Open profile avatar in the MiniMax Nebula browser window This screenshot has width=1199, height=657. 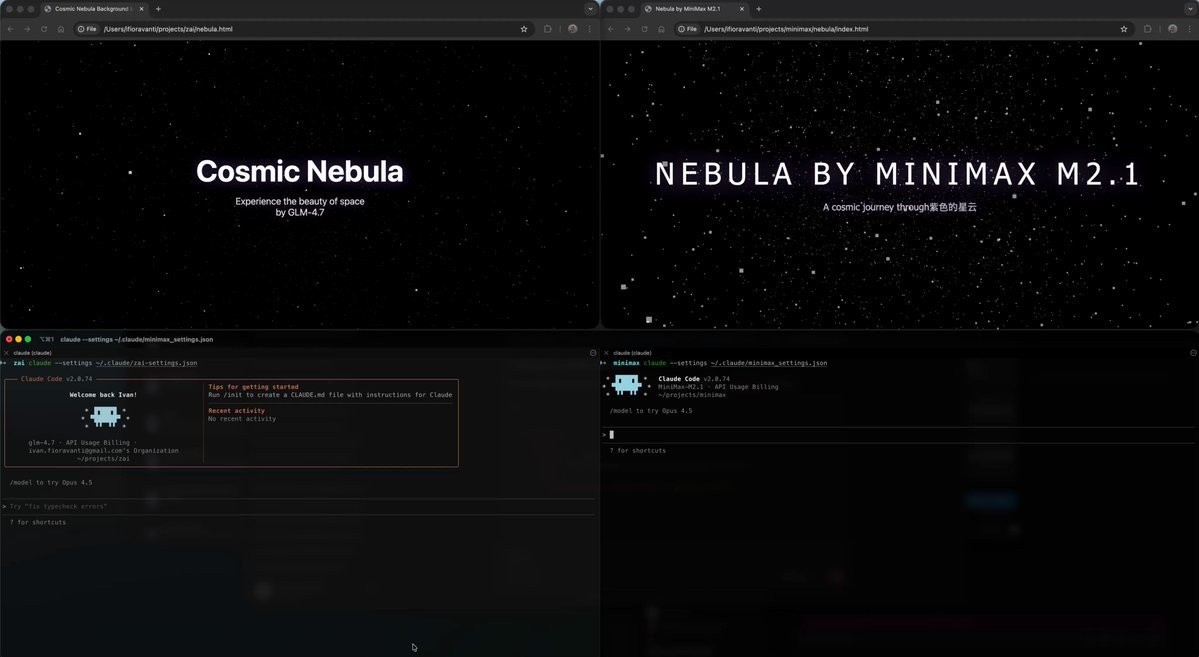1172,29
